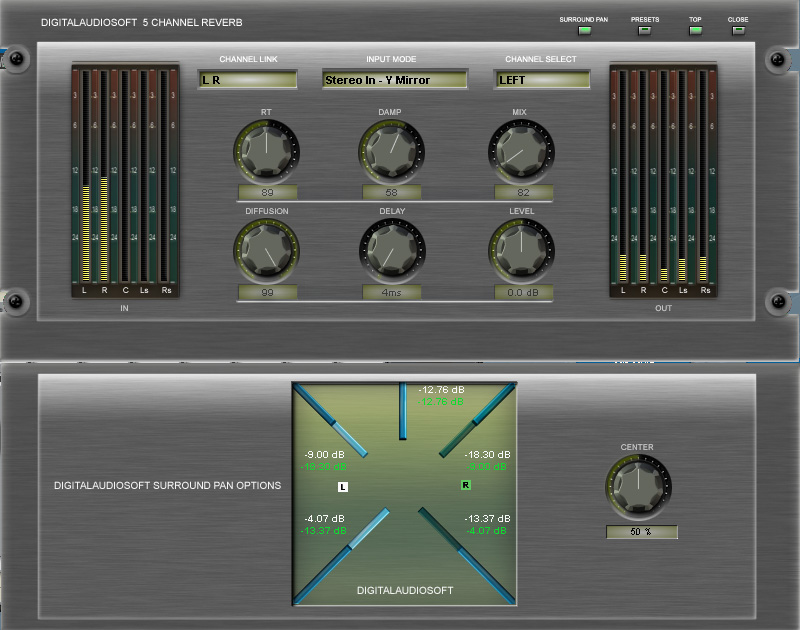Click the MIX knob

[521, 152]
